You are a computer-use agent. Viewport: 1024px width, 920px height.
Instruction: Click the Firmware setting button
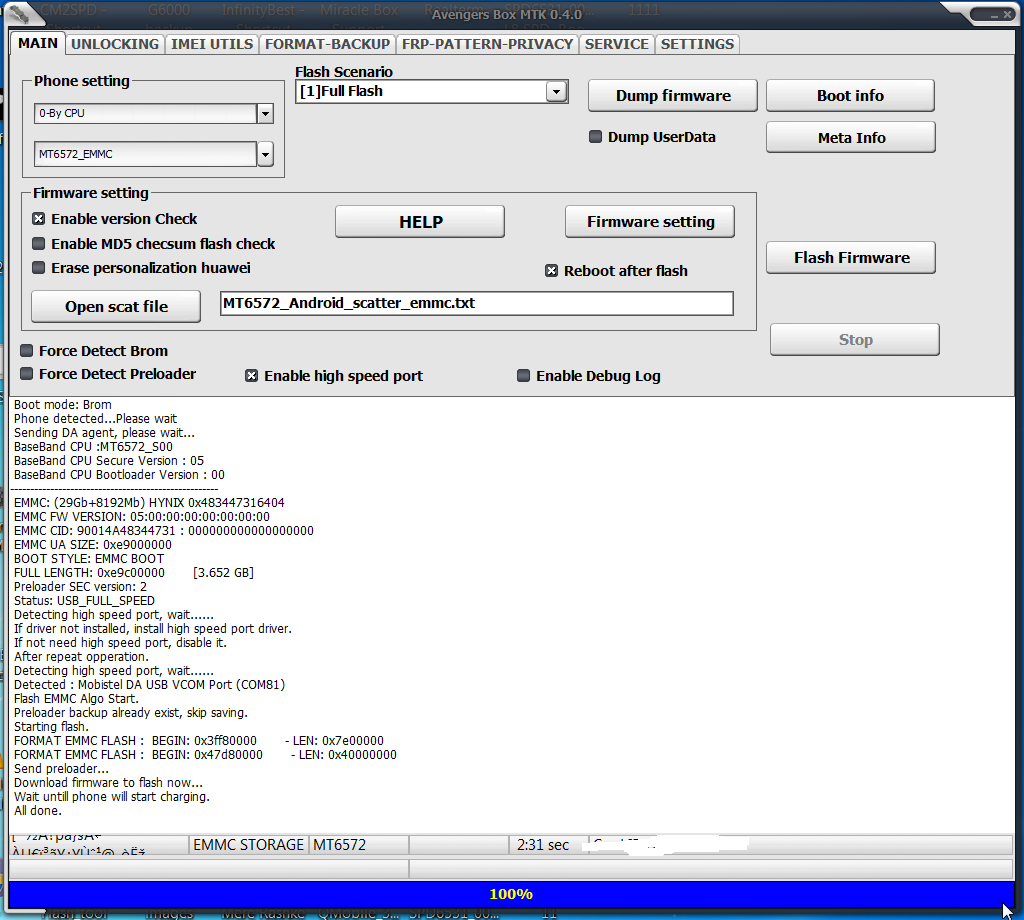click(x=650, y=222)
